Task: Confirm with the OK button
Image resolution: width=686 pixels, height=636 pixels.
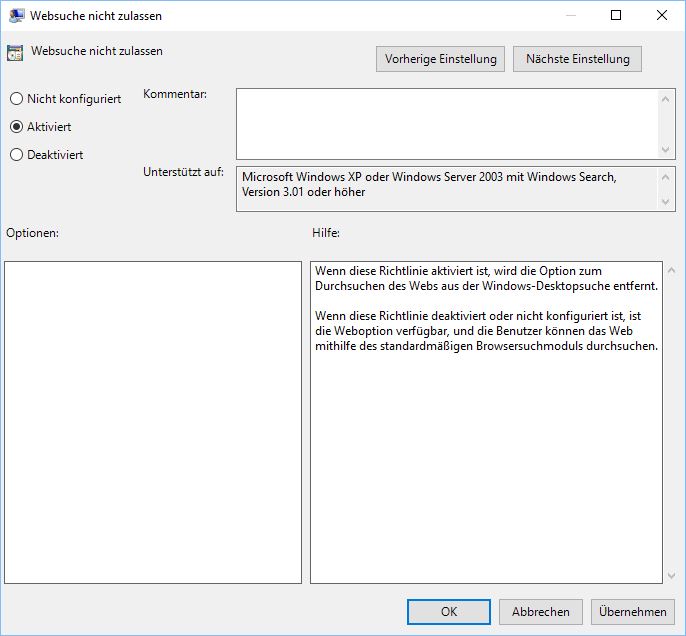Action: [449, 612]
